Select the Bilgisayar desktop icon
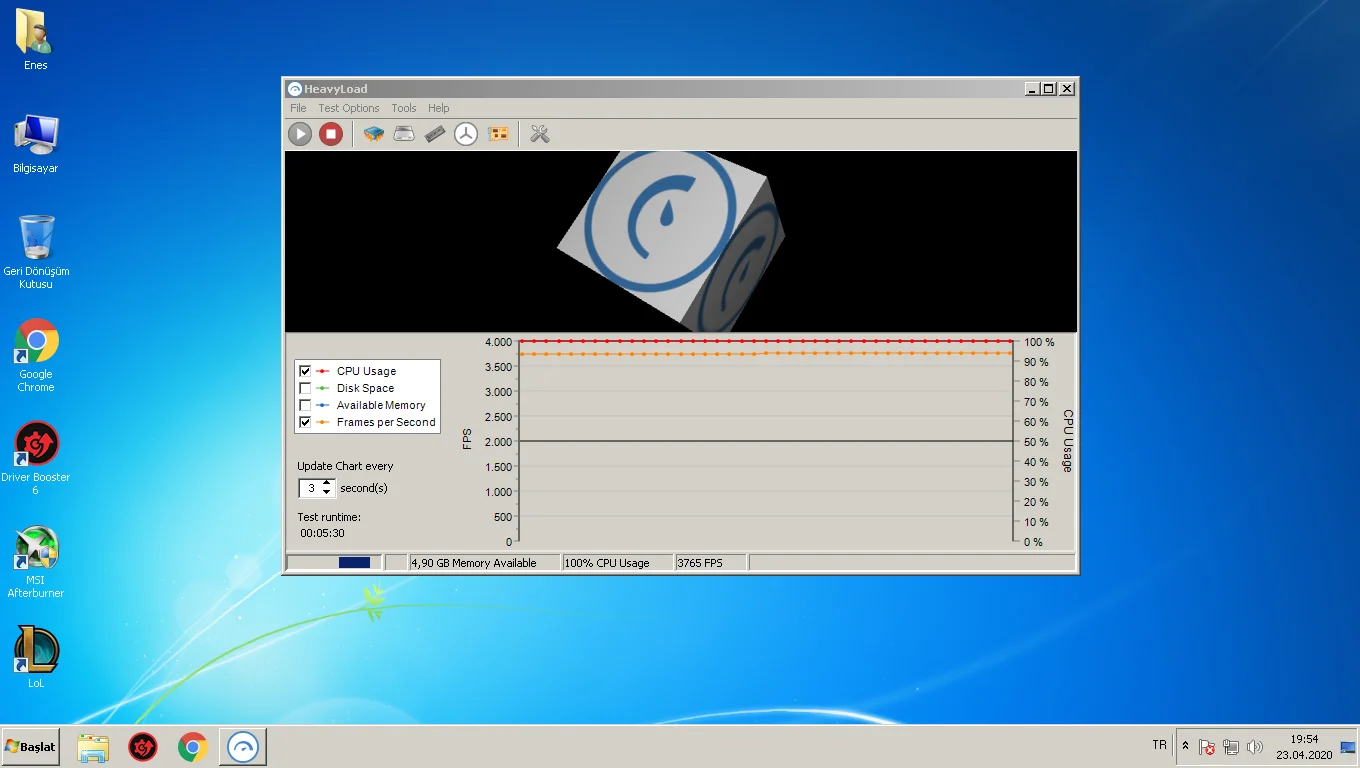The width and height of the screenshot is (1360, 768). coord(36,143)
